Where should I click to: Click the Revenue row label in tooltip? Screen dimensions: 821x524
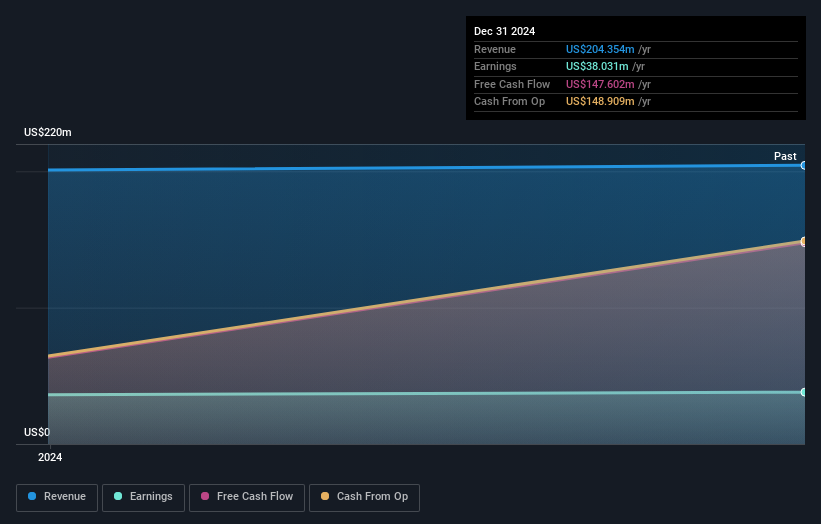coord(495,49)
